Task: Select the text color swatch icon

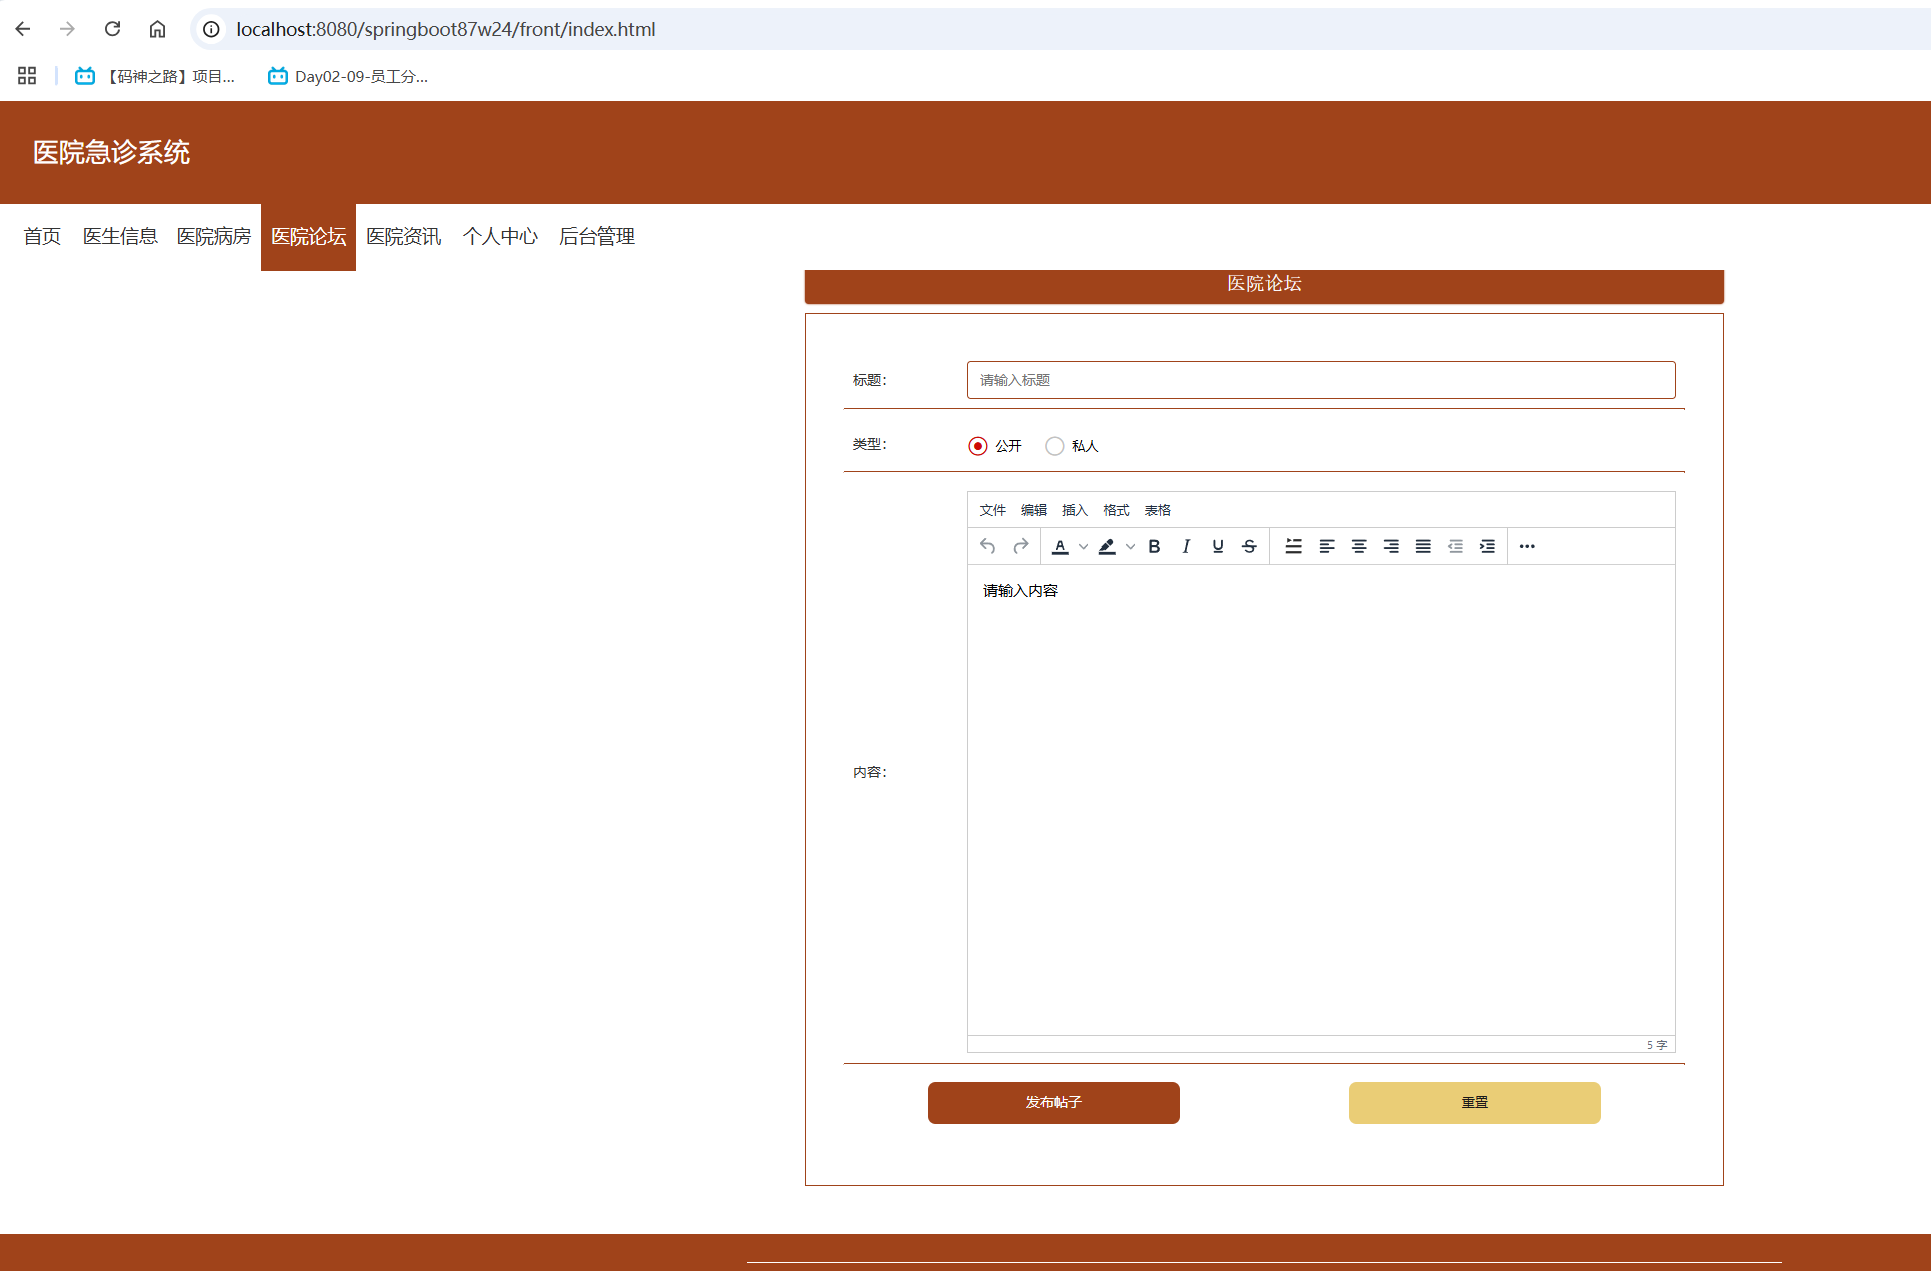Action: 1060,546
